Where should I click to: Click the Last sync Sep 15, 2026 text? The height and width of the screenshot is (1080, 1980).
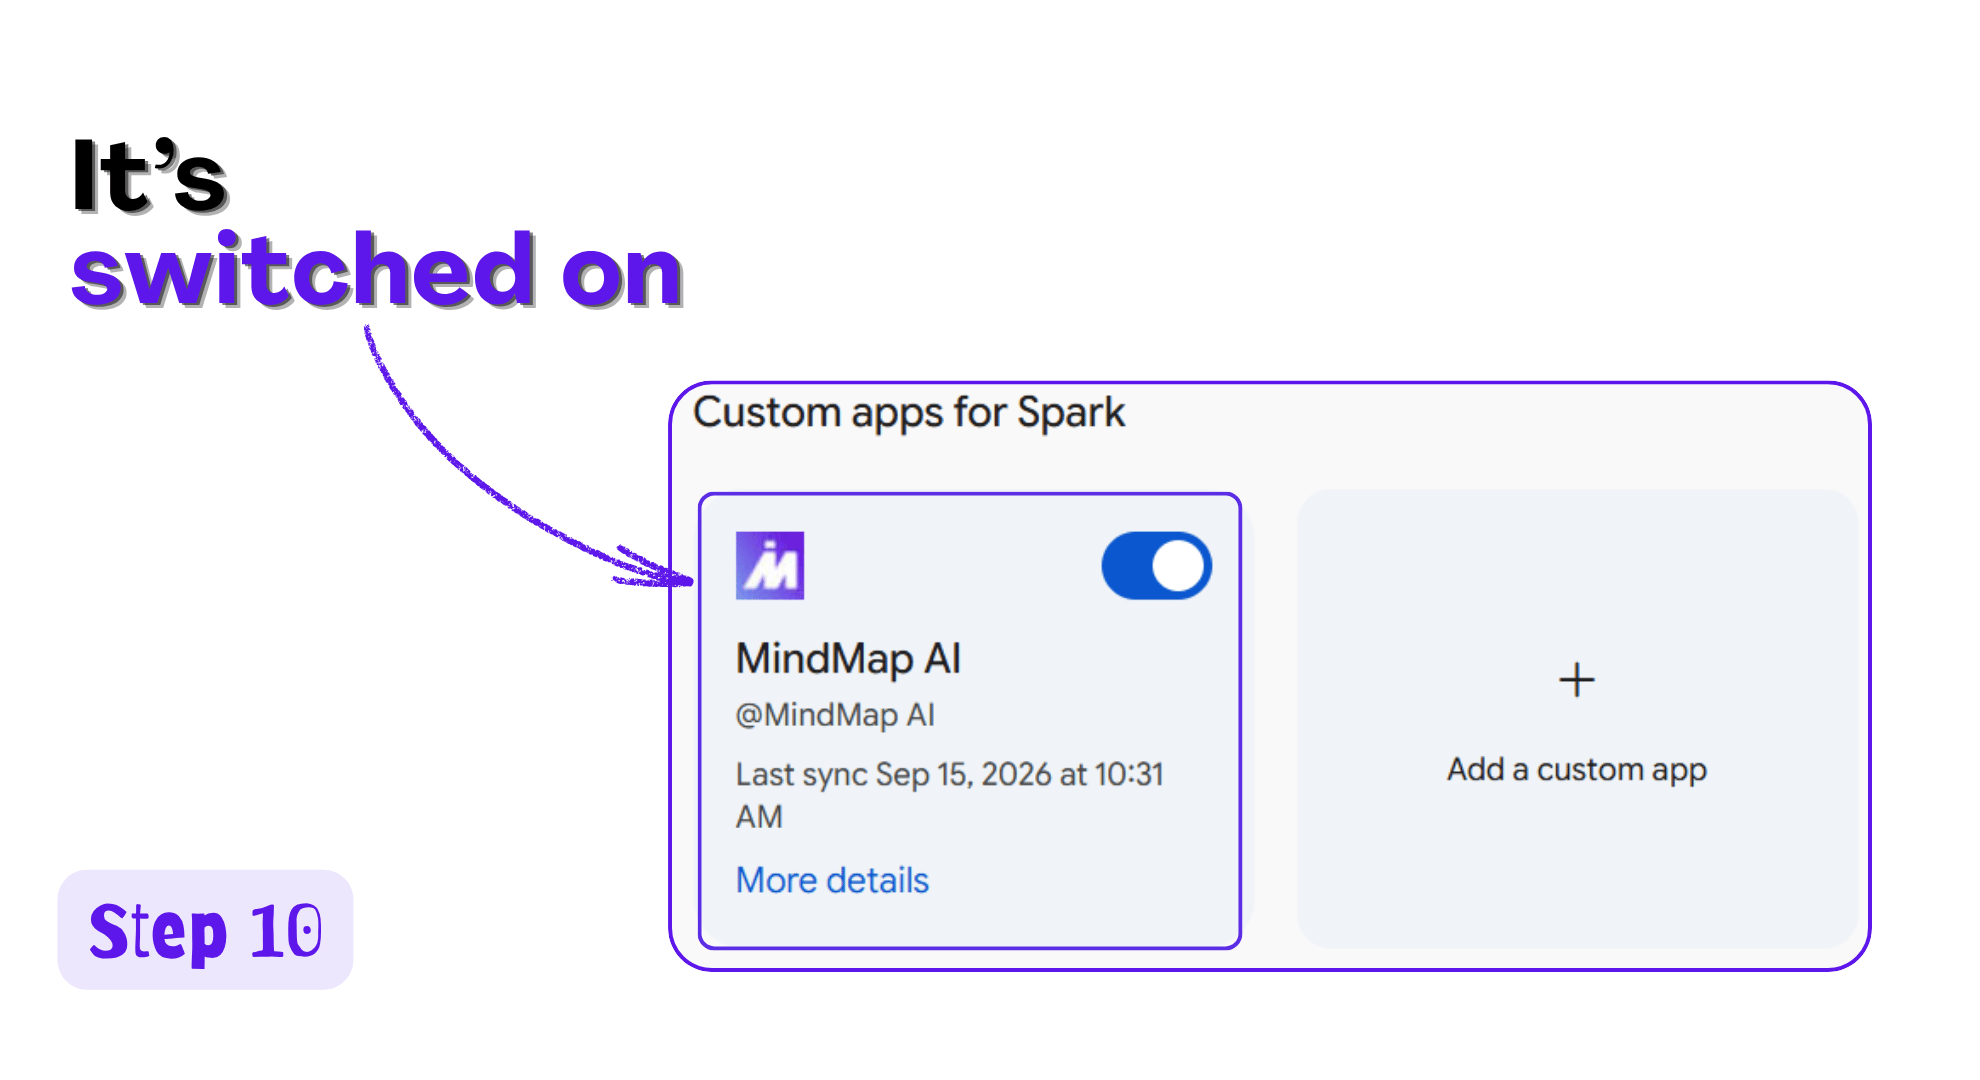tap(950, 795)
